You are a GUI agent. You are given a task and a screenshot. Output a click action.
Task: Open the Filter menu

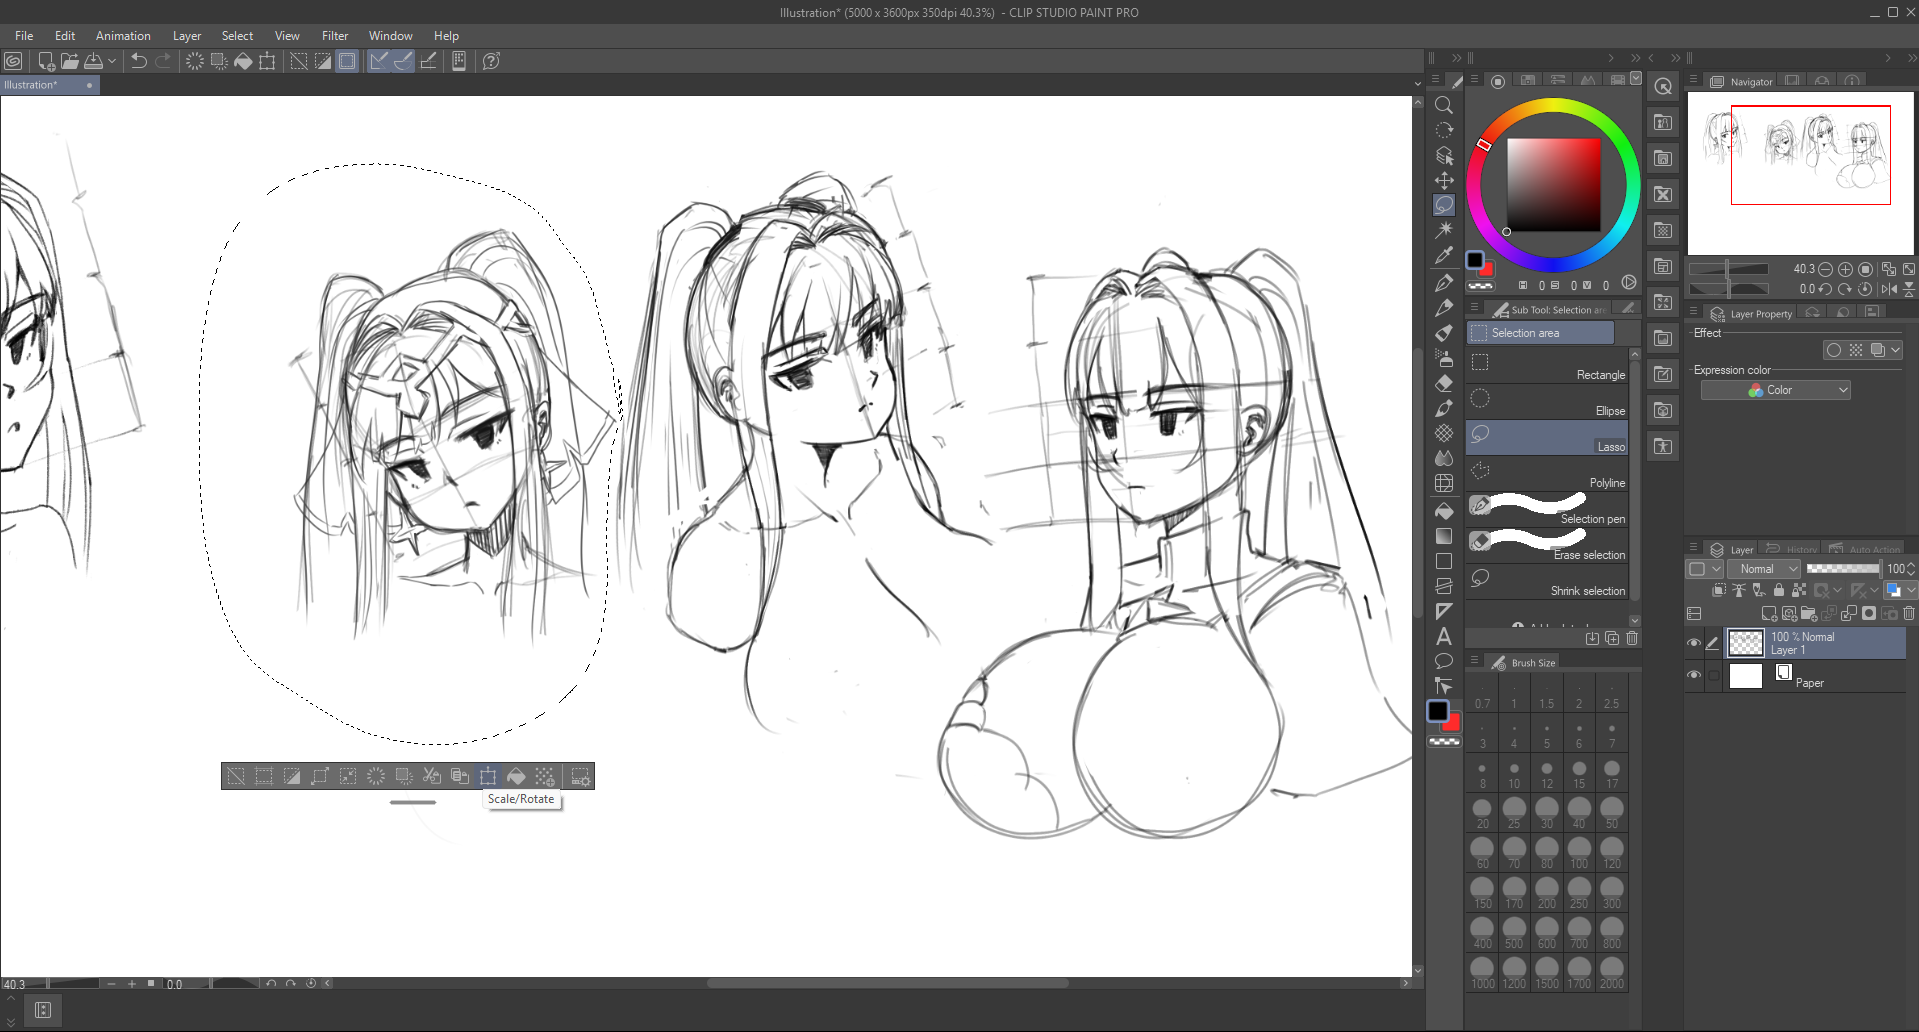[x=335, y=36]
